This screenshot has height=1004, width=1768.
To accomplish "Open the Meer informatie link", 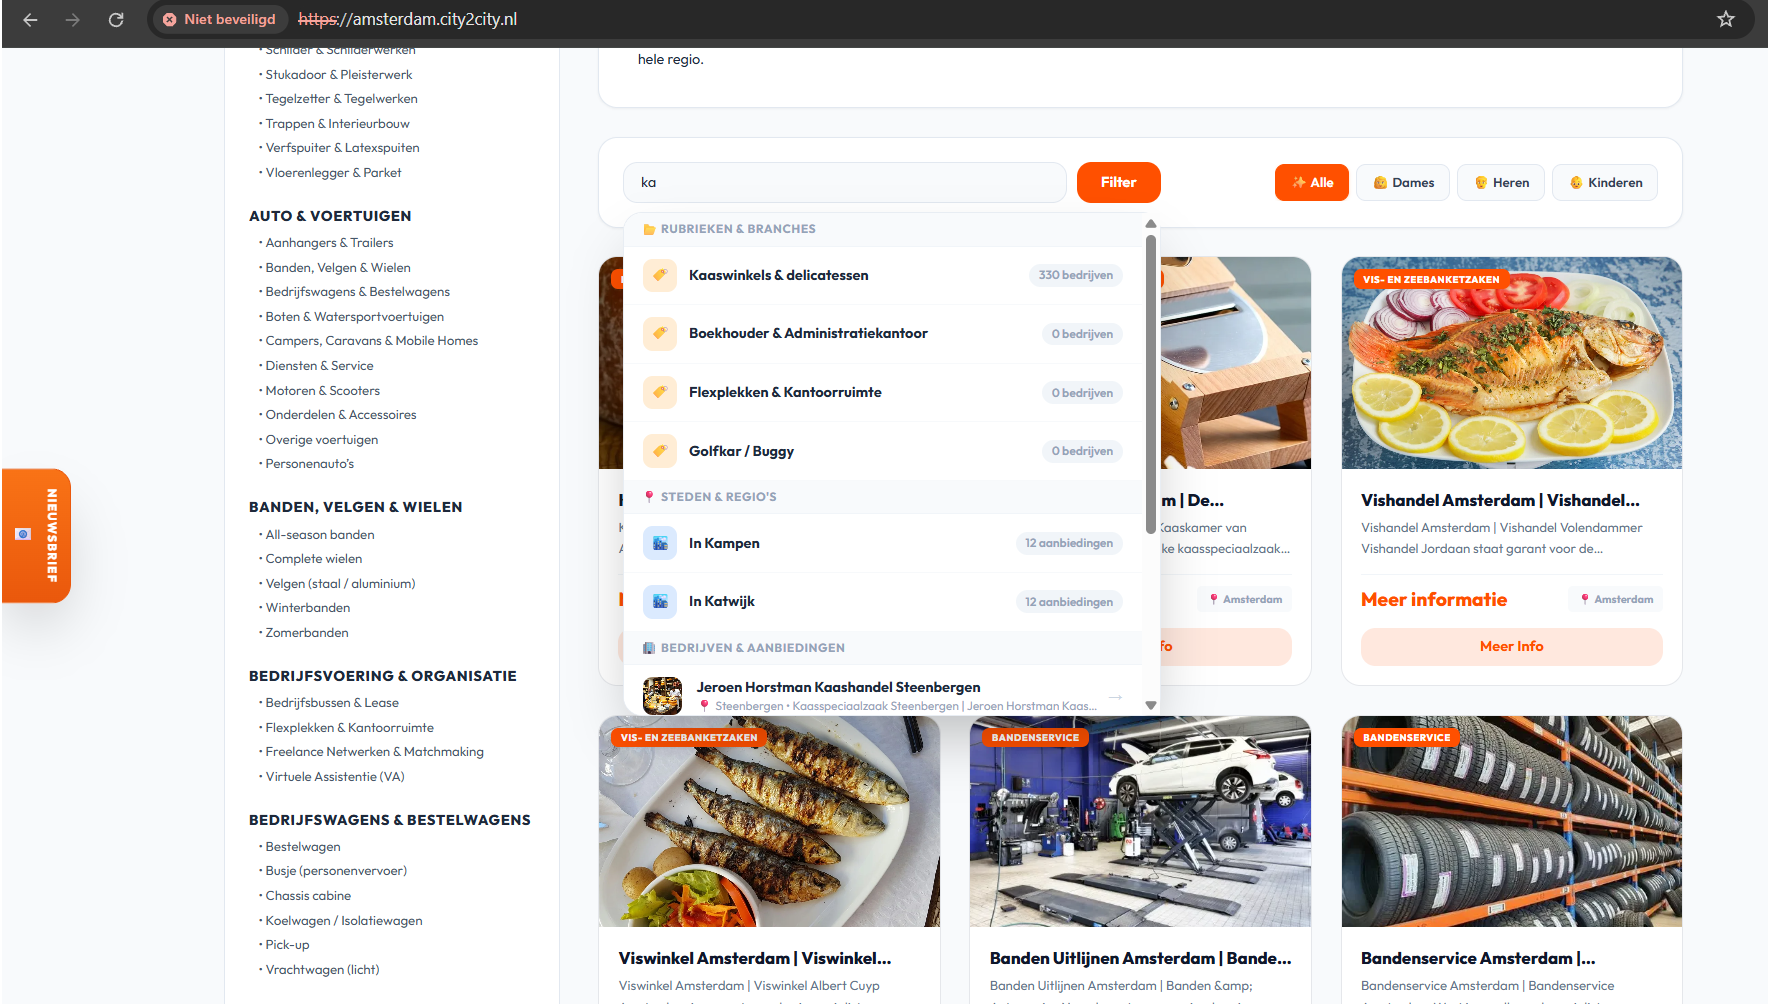I will pyautogui.click(x=1434, y=599).
